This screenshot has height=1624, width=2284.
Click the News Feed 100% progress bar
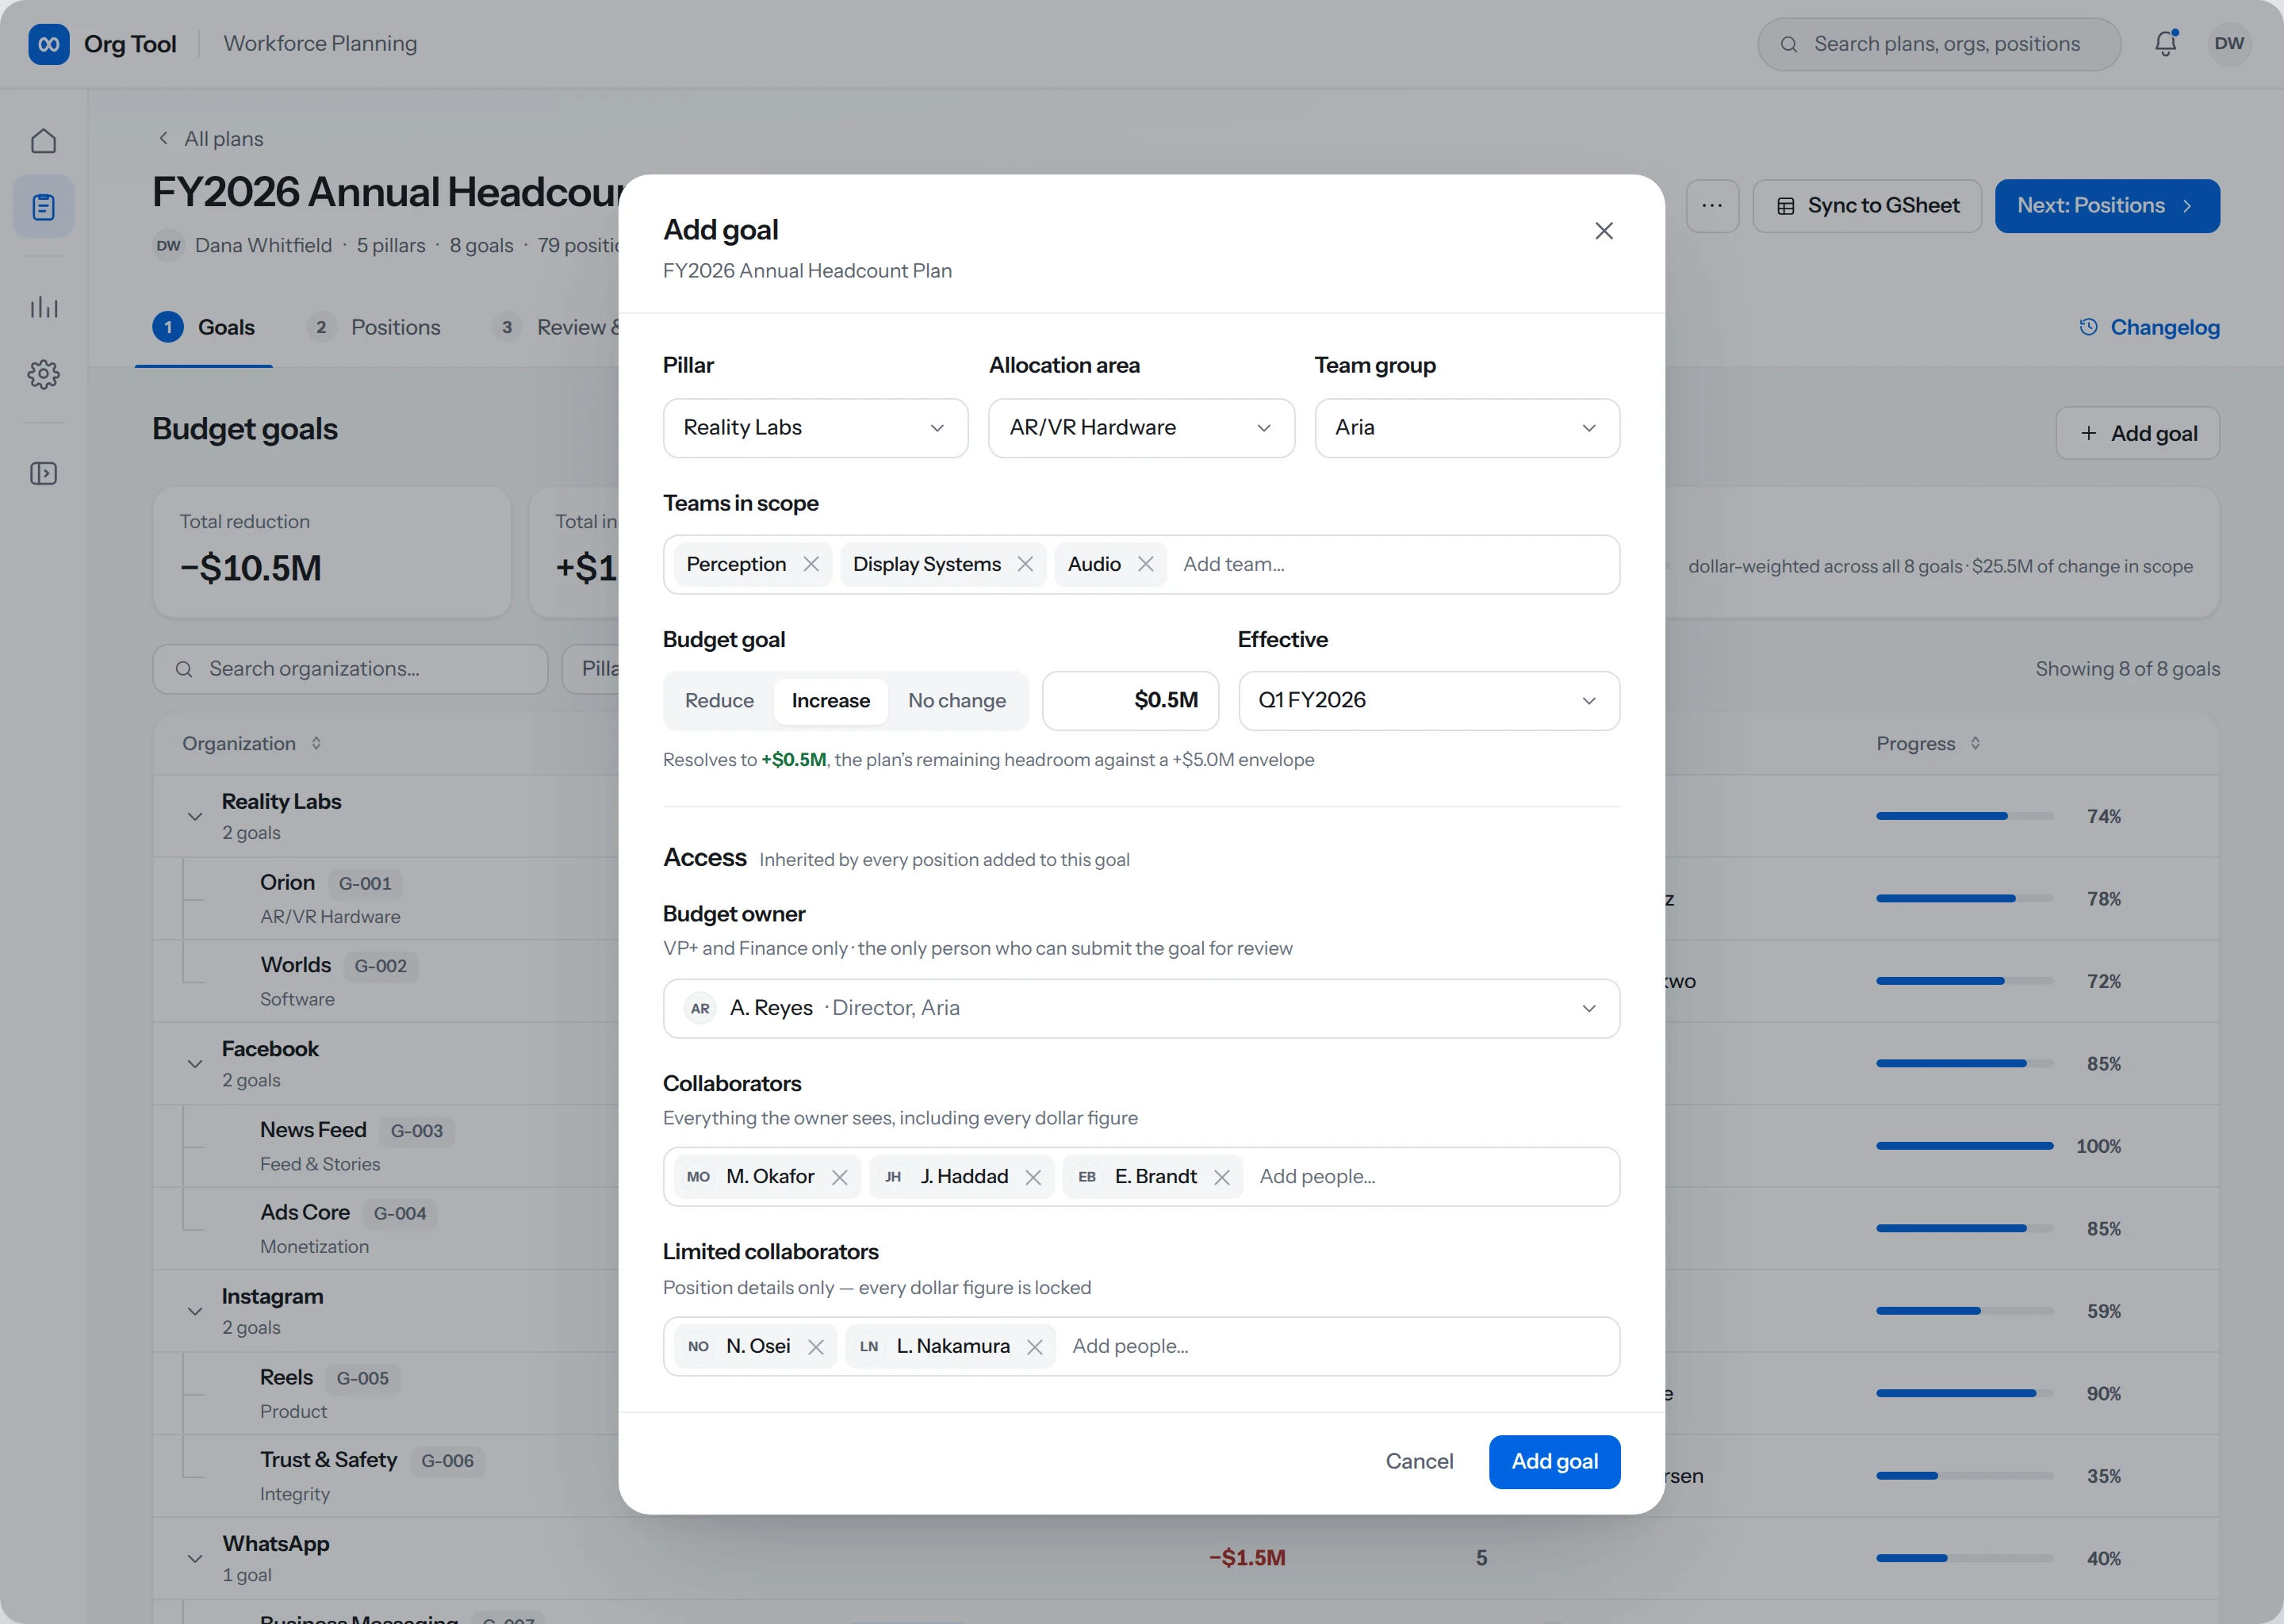1964,1147
